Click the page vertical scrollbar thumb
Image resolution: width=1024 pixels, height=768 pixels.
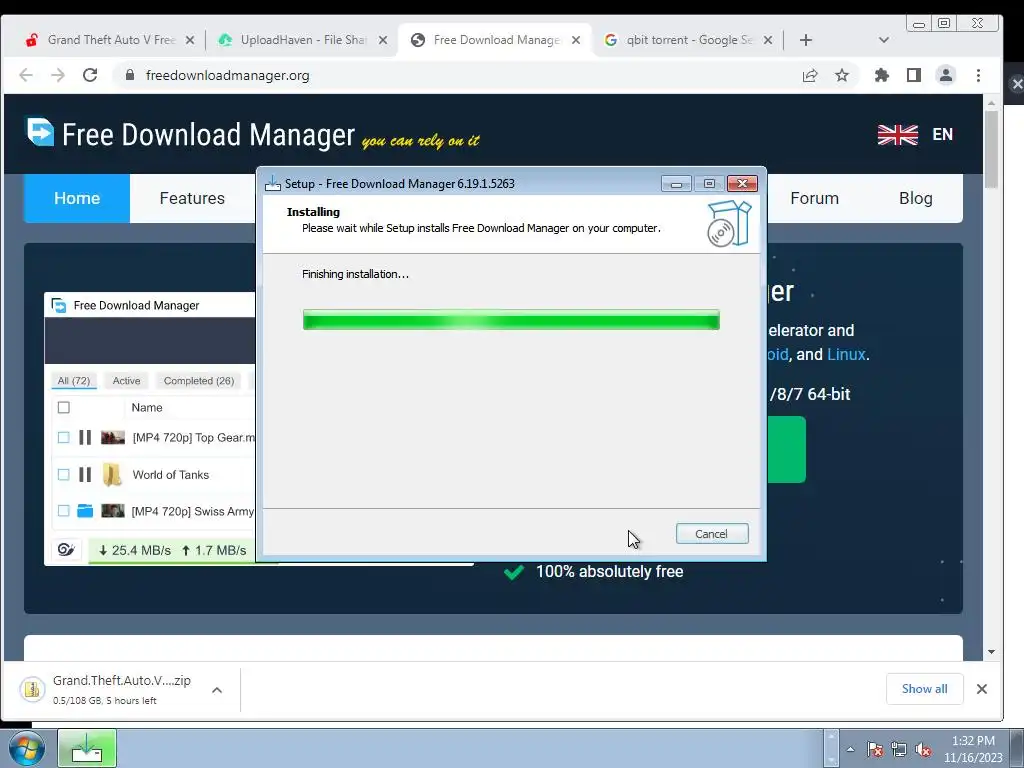point(991,149)
